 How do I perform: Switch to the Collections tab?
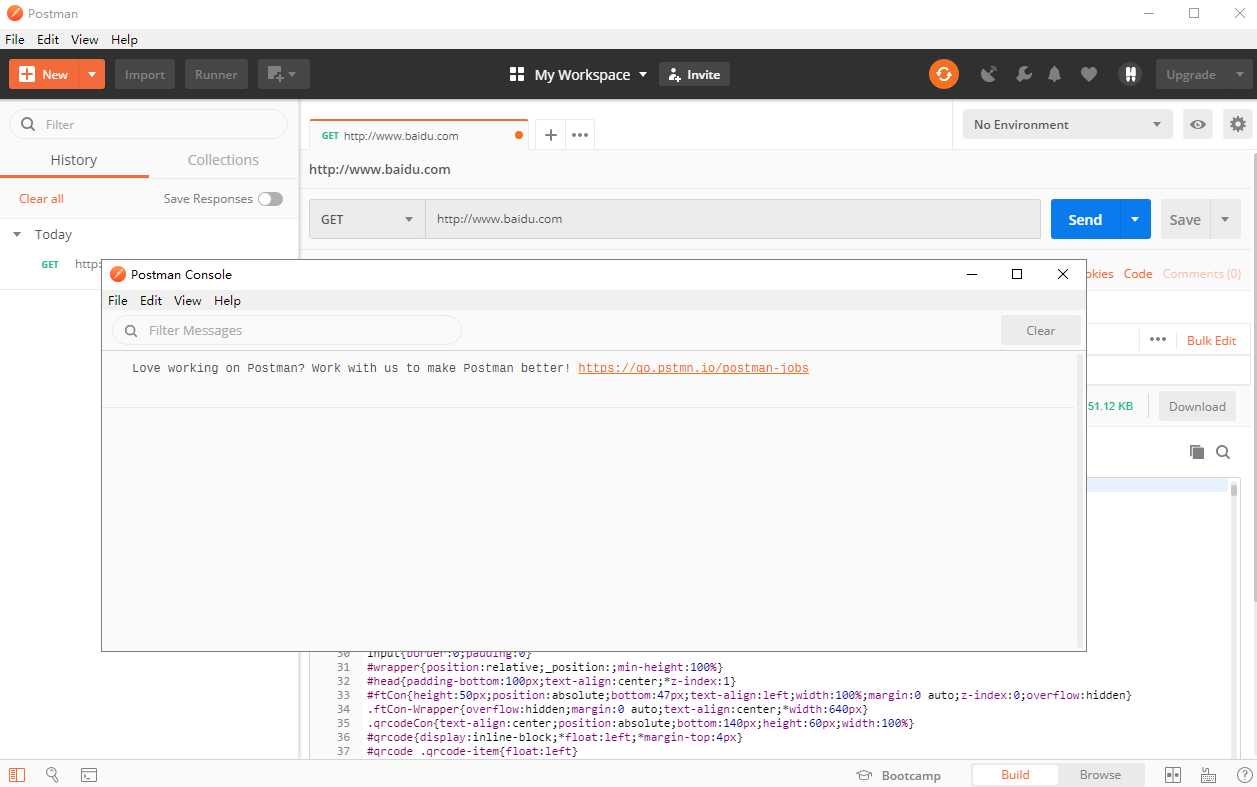tap(223, 160)
